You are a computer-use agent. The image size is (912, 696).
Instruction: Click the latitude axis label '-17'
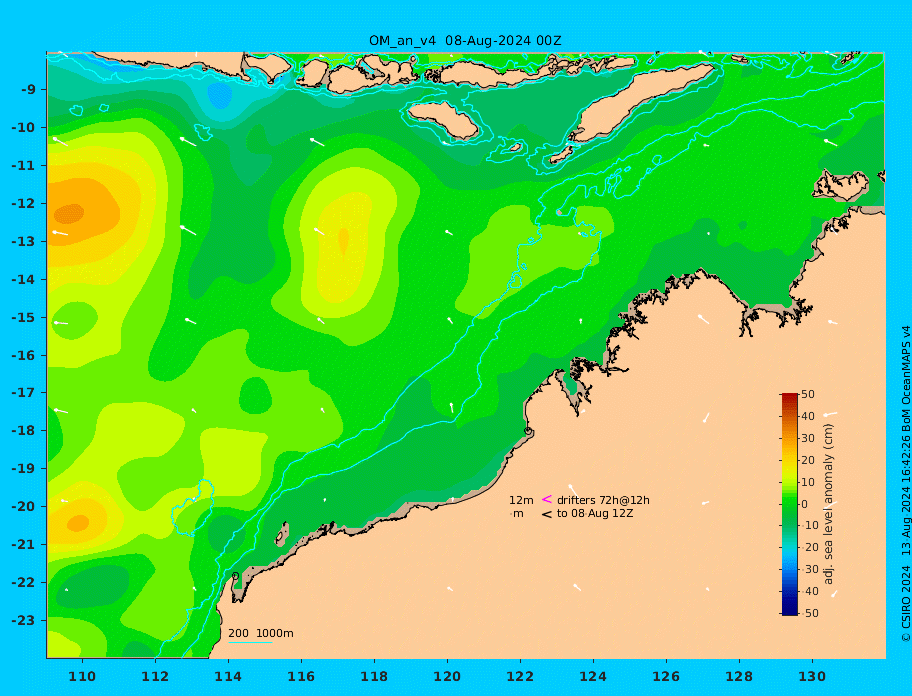[x=23, y=393]
